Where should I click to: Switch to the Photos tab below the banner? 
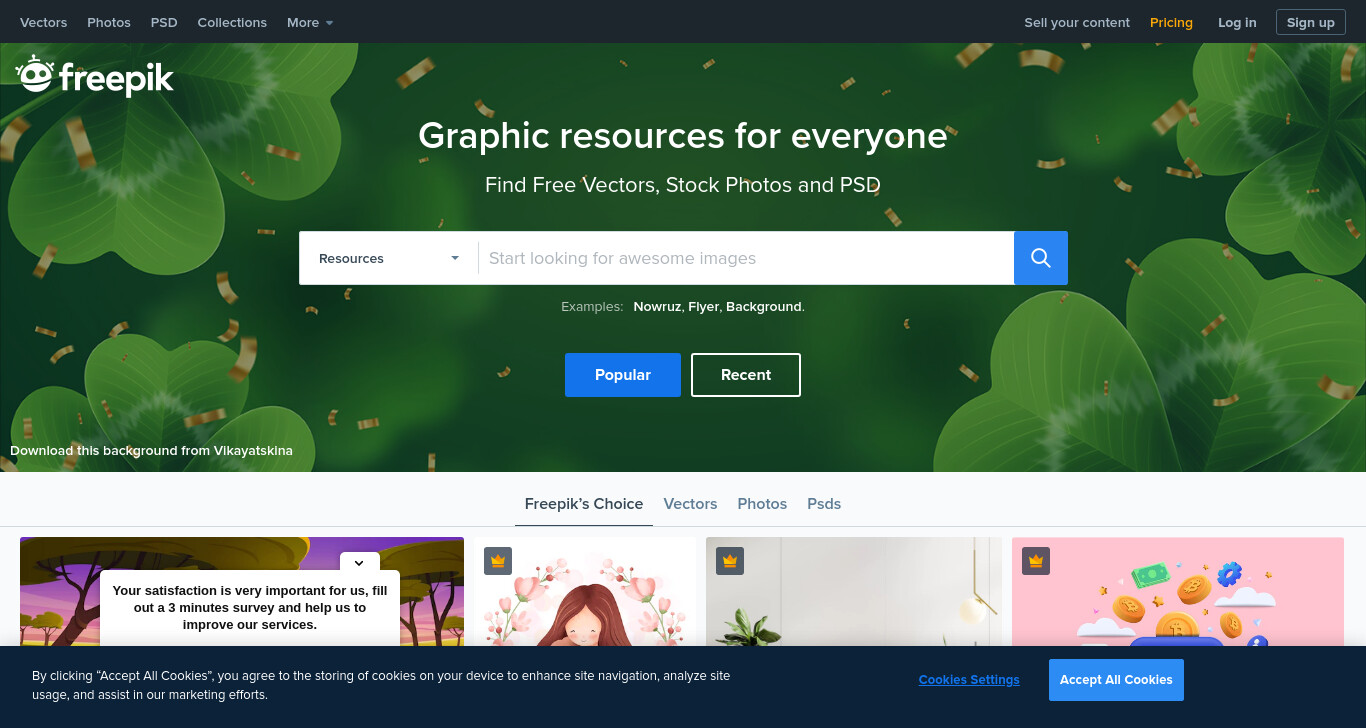[x=762, y=504]
